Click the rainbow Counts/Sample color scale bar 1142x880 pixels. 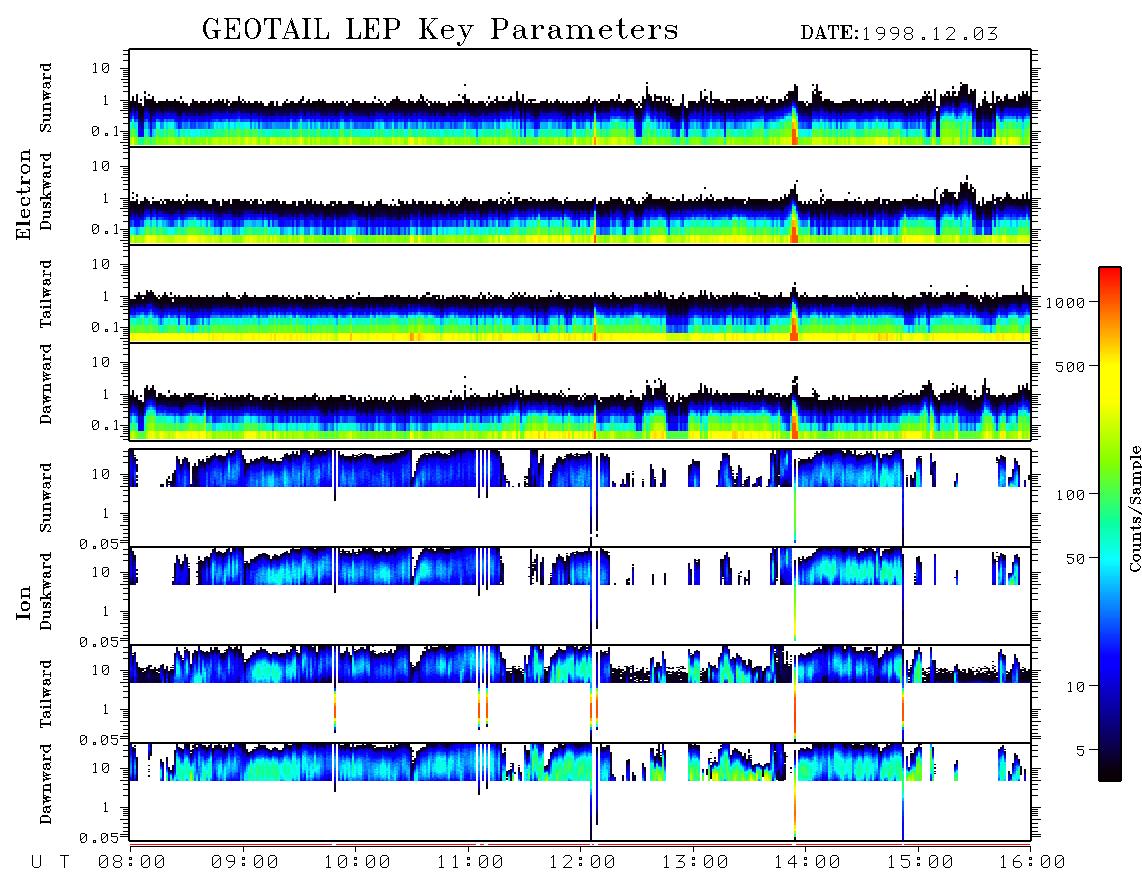tap(1109, 525)
